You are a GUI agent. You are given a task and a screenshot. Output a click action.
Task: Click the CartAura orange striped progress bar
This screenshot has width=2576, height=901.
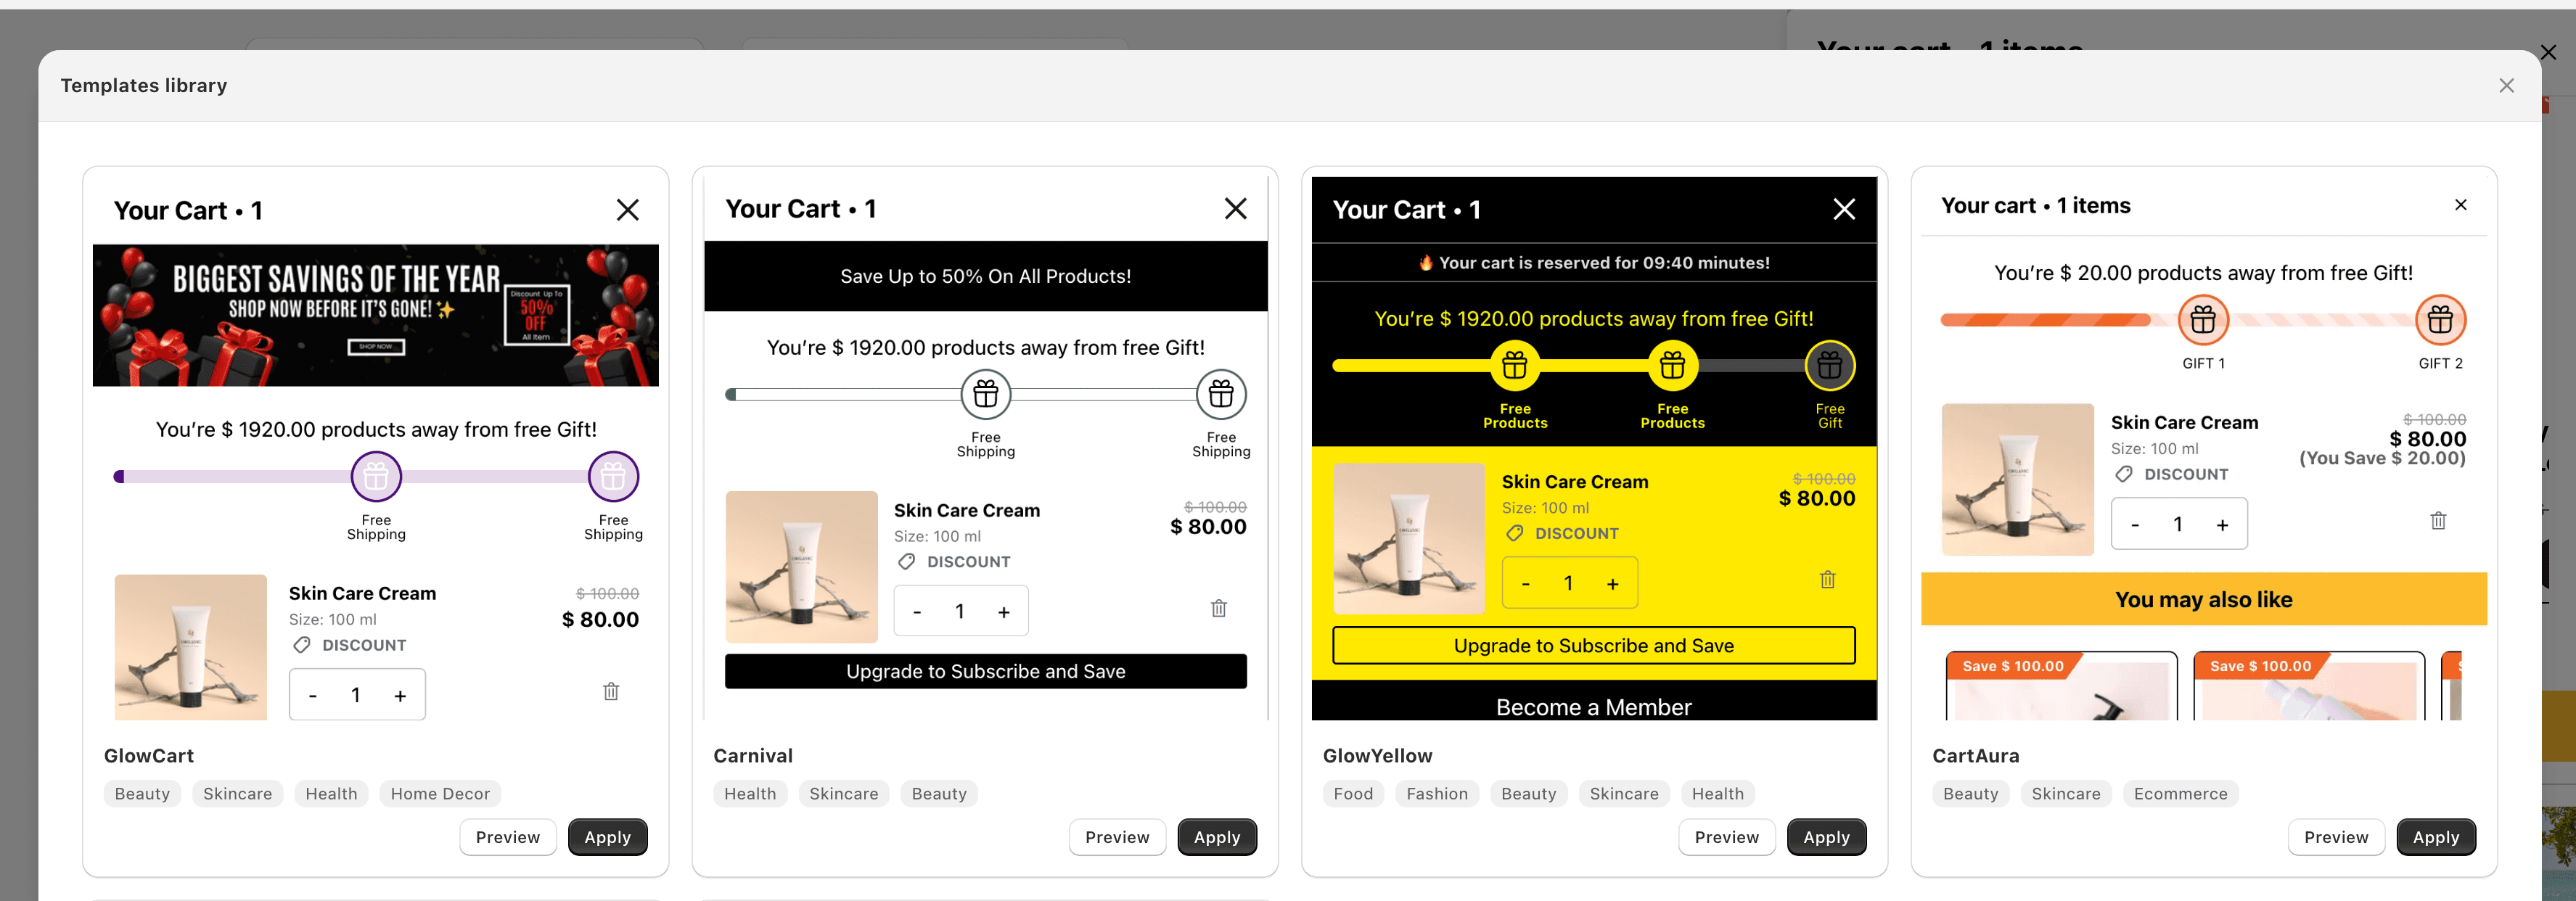pyautogui.click(x=2203, y=320)
